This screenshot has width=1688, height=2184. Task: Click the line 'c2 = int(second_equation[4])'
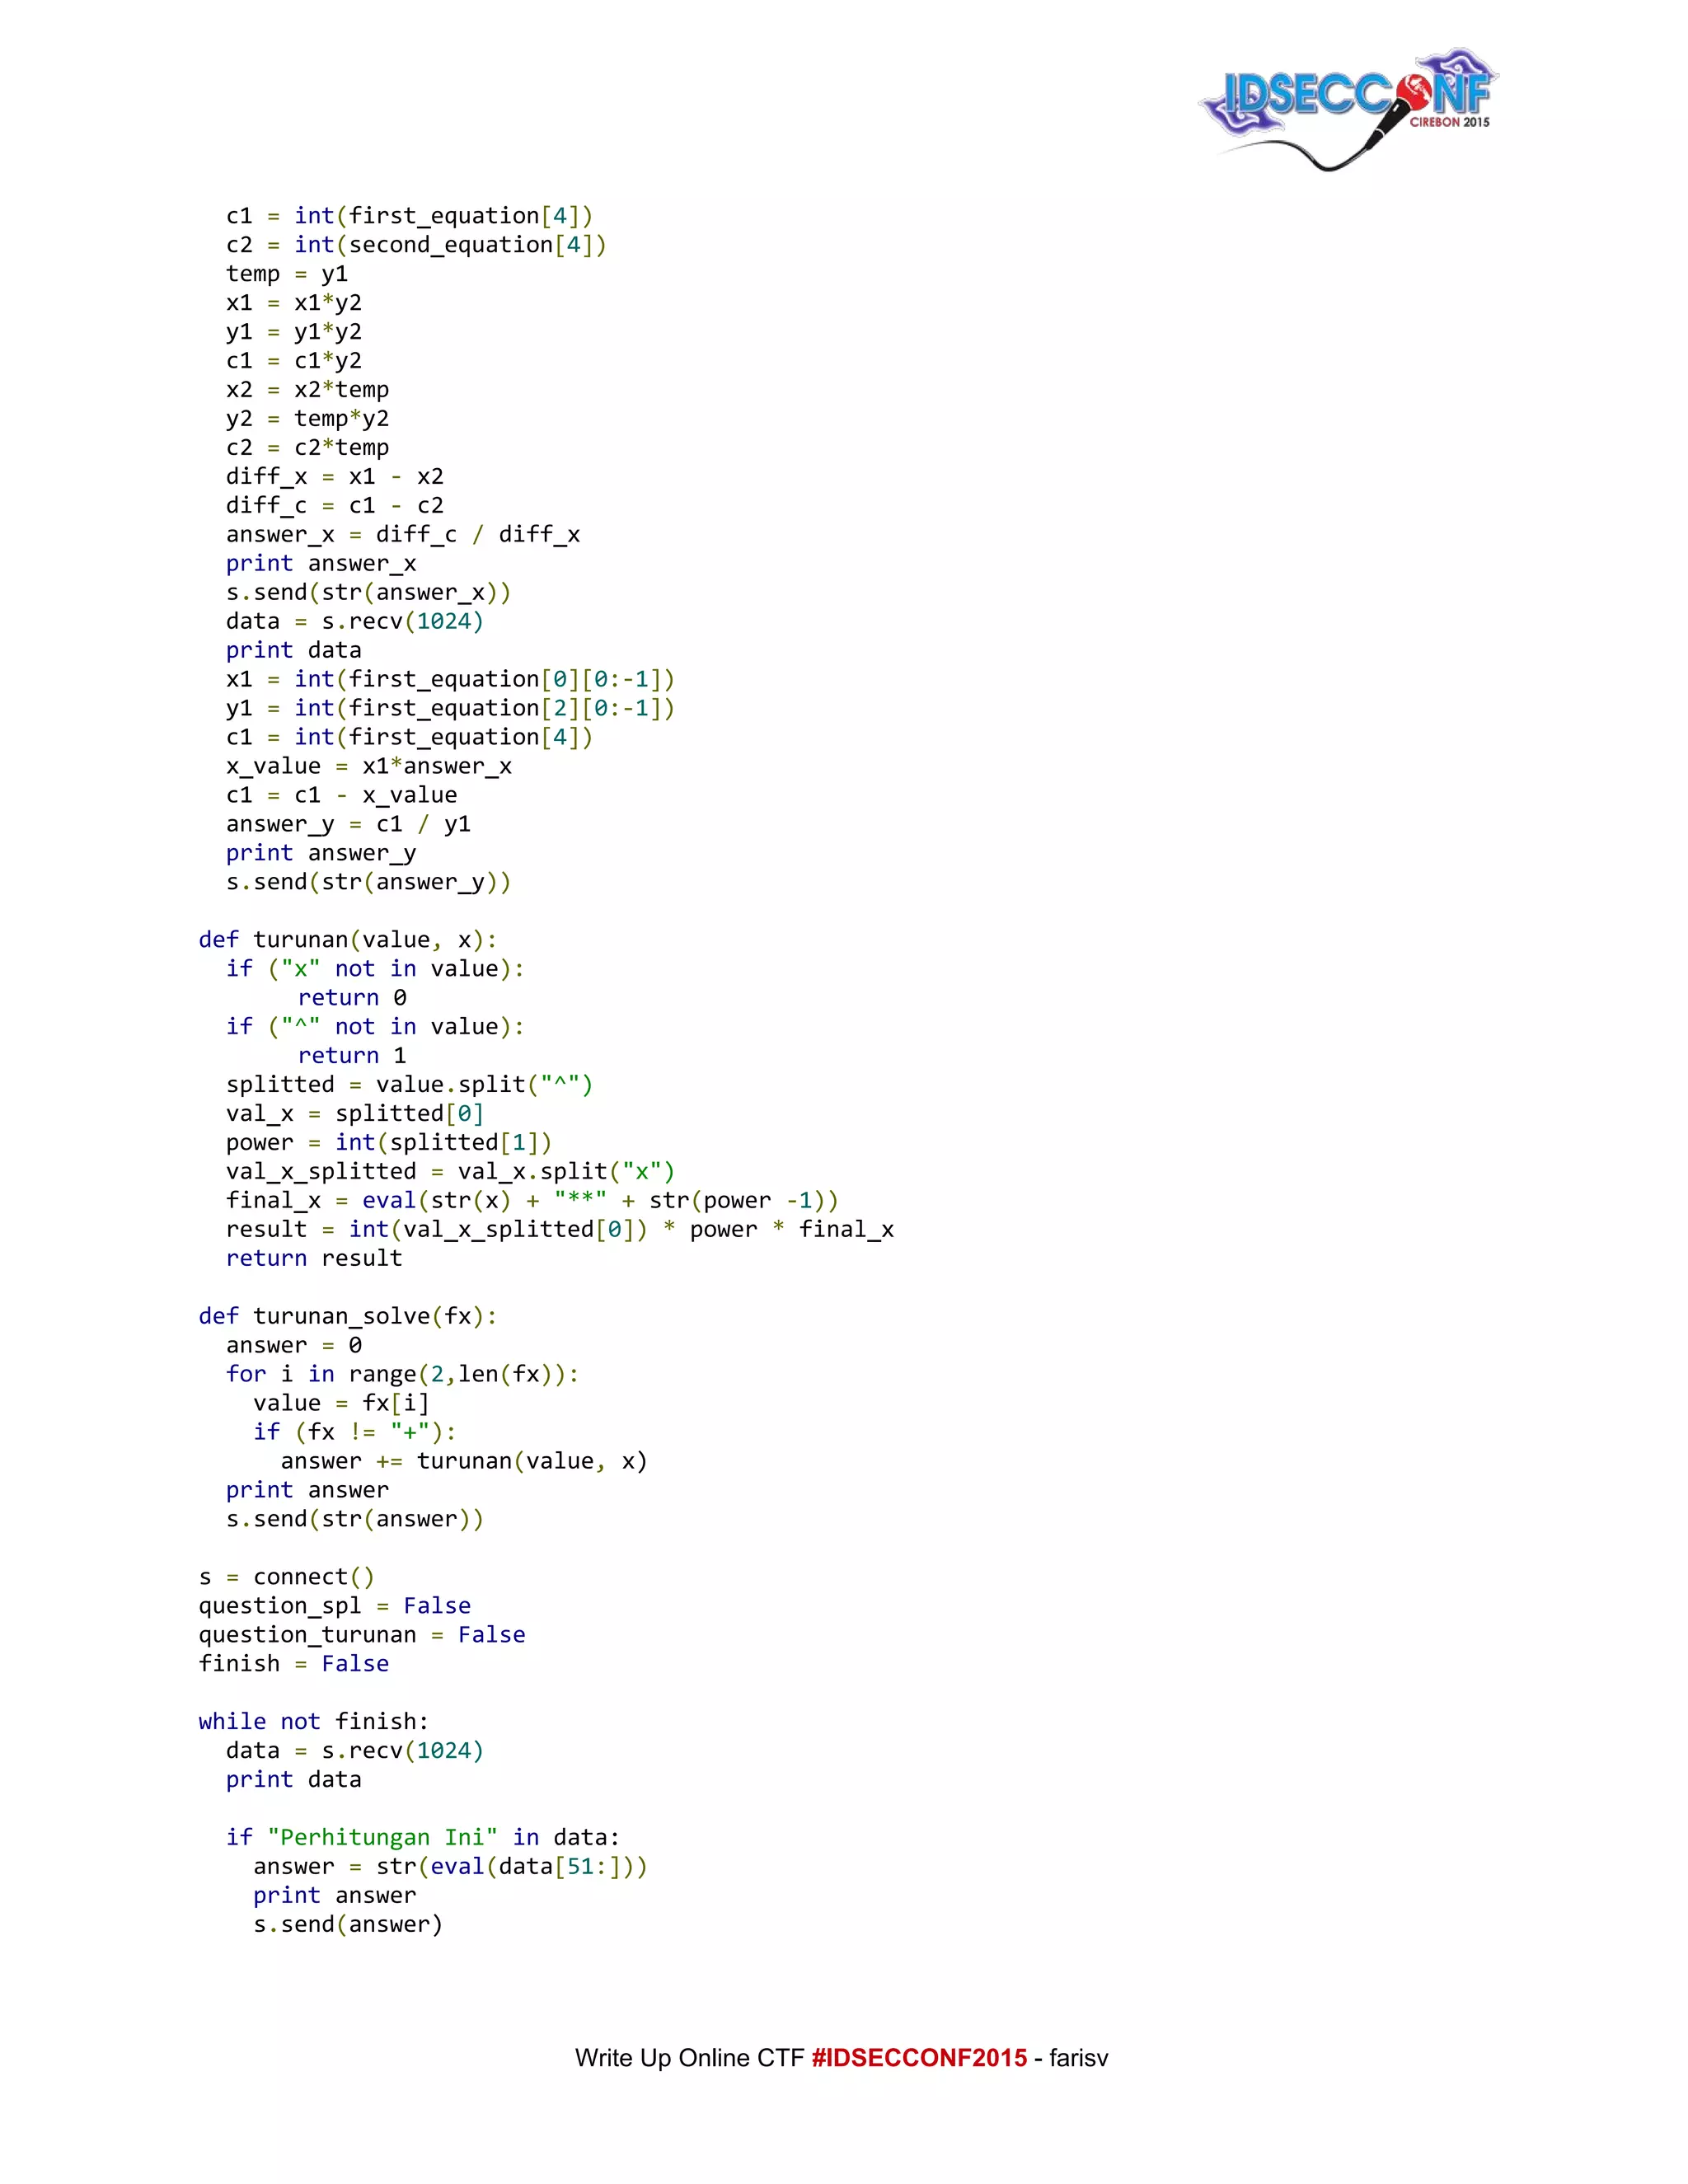416,245
